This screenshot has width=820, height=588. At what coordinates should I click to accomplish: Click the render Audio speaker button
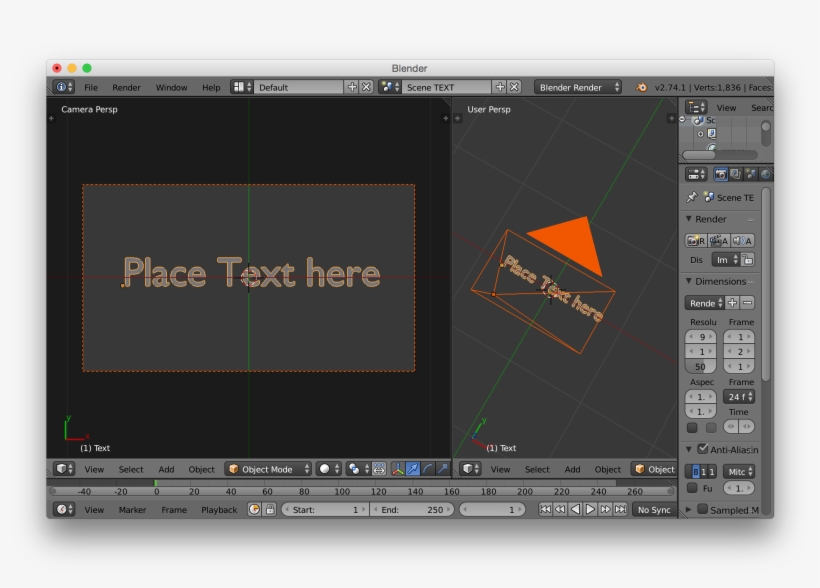[742, 241]
